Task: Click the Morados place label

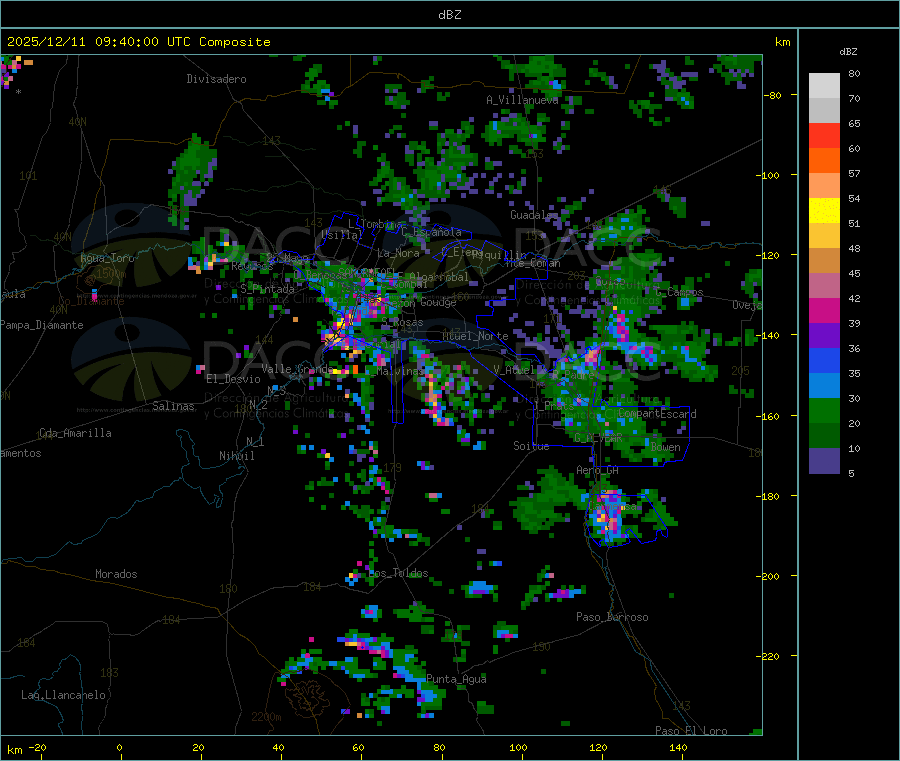Action: (116, 574)
